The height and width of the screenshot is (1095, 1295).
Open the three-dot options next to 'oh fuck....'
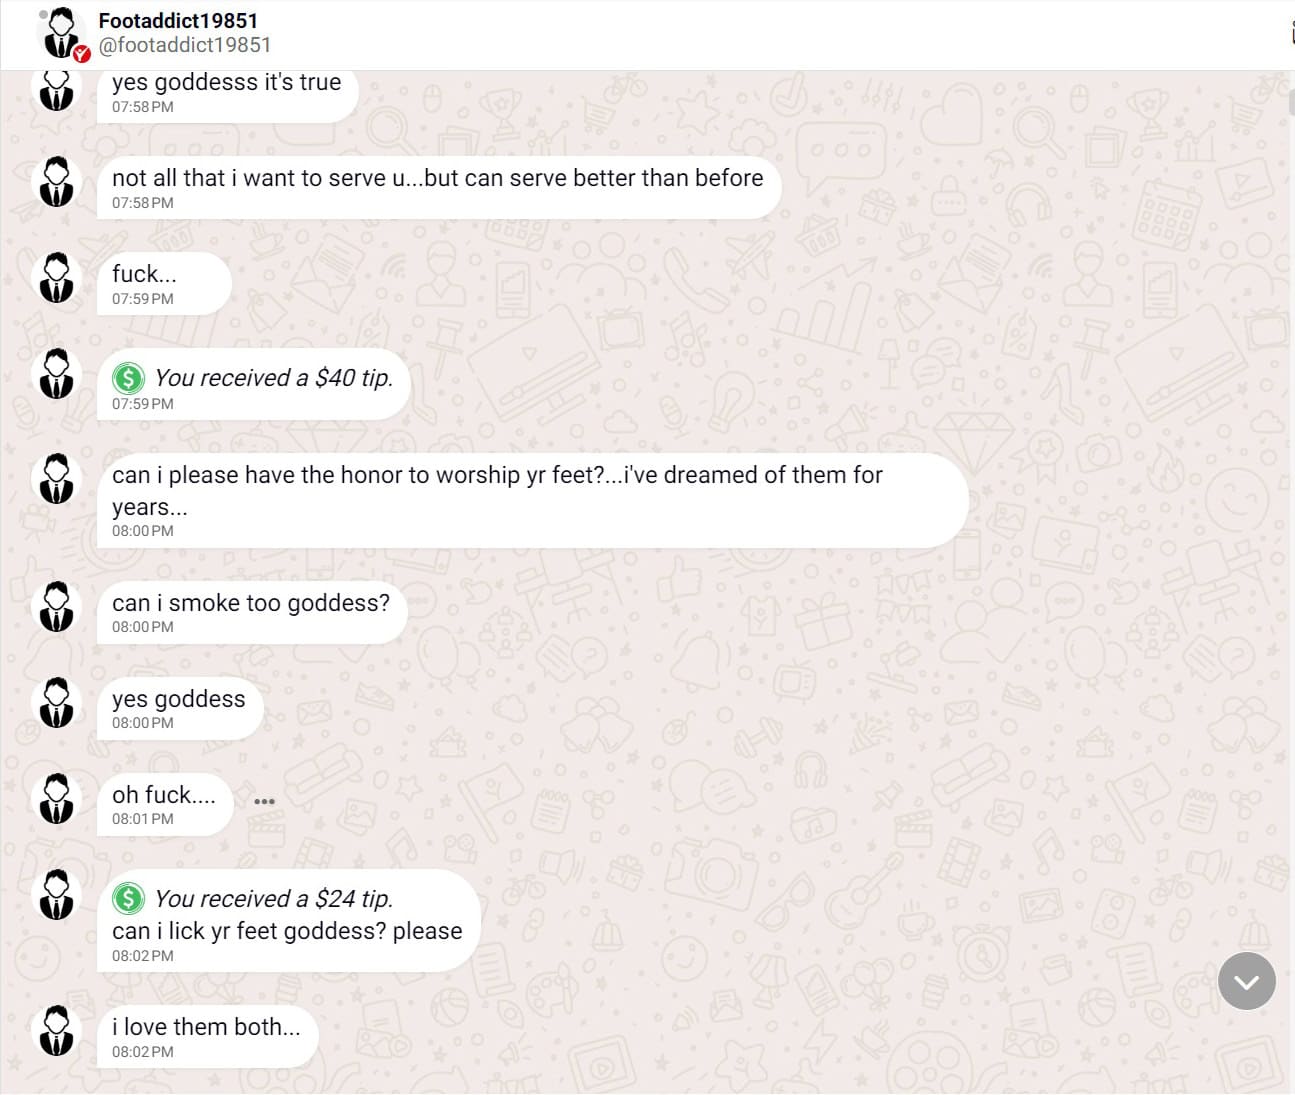tap(264, 801)
